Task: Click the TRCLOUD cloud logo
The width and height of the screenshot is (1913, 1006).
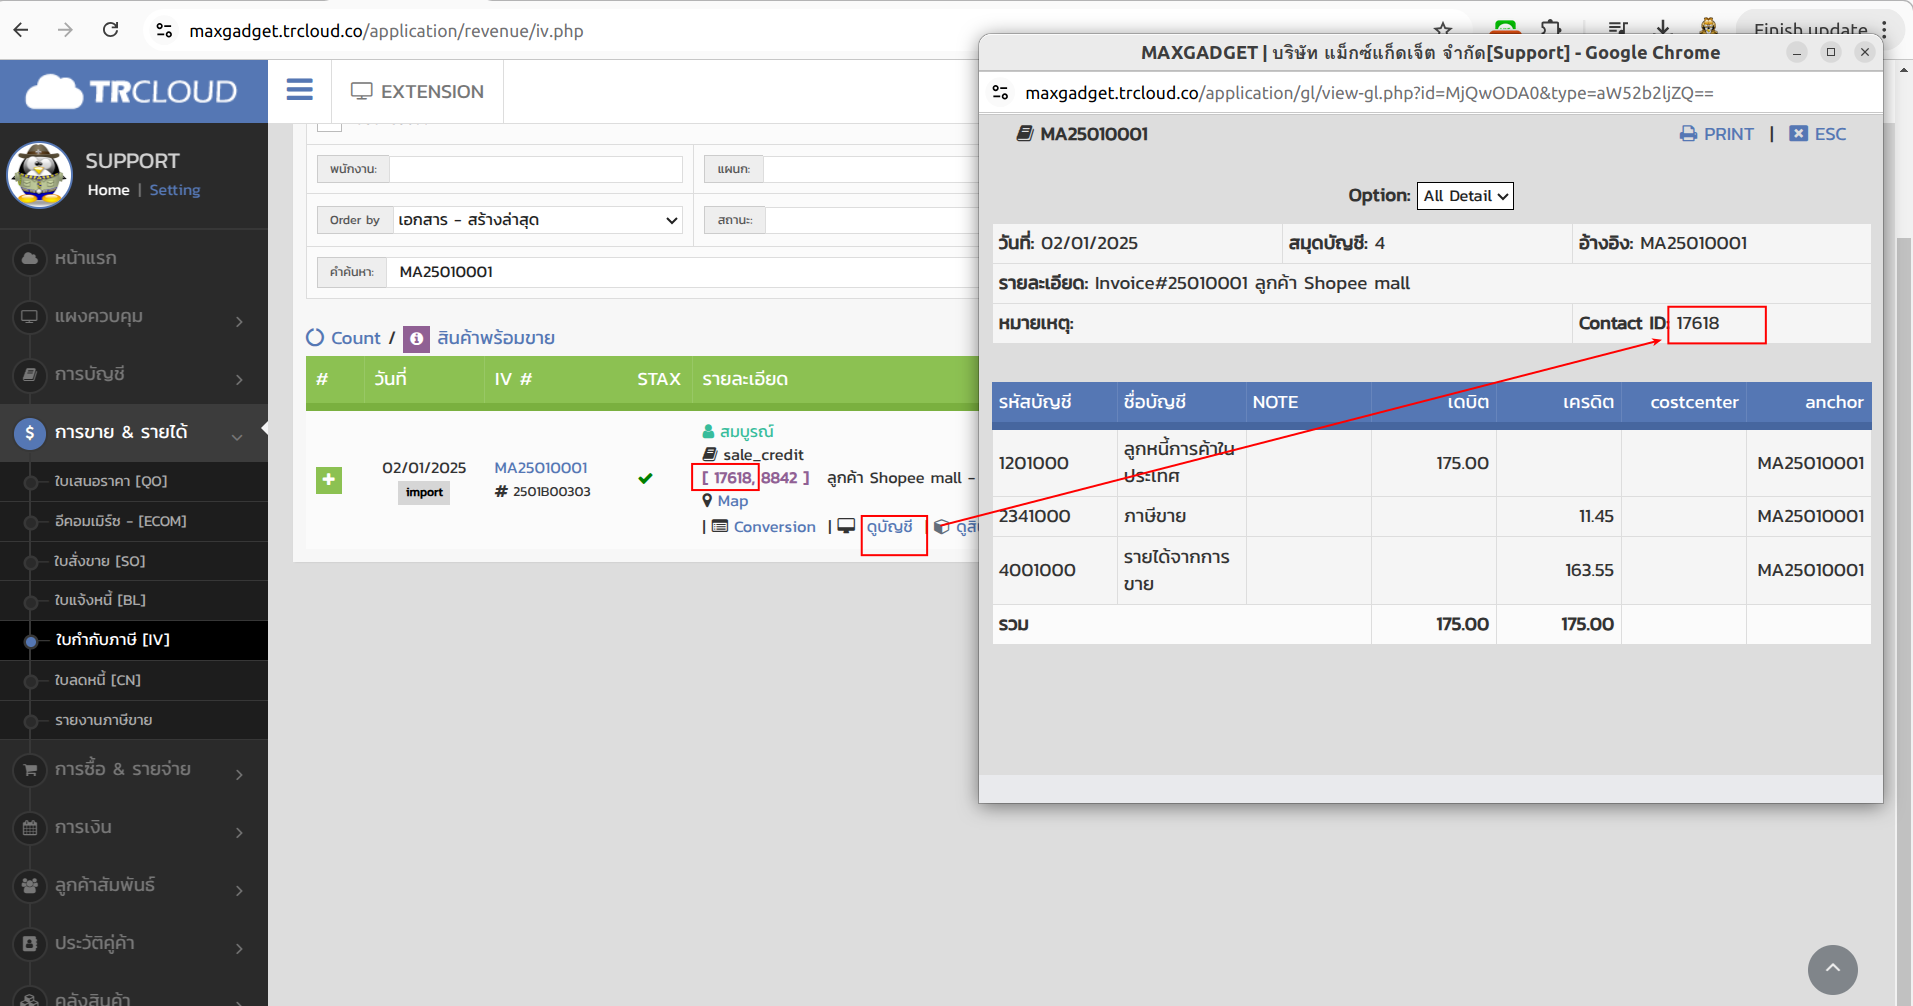Action: click(132, 92)
